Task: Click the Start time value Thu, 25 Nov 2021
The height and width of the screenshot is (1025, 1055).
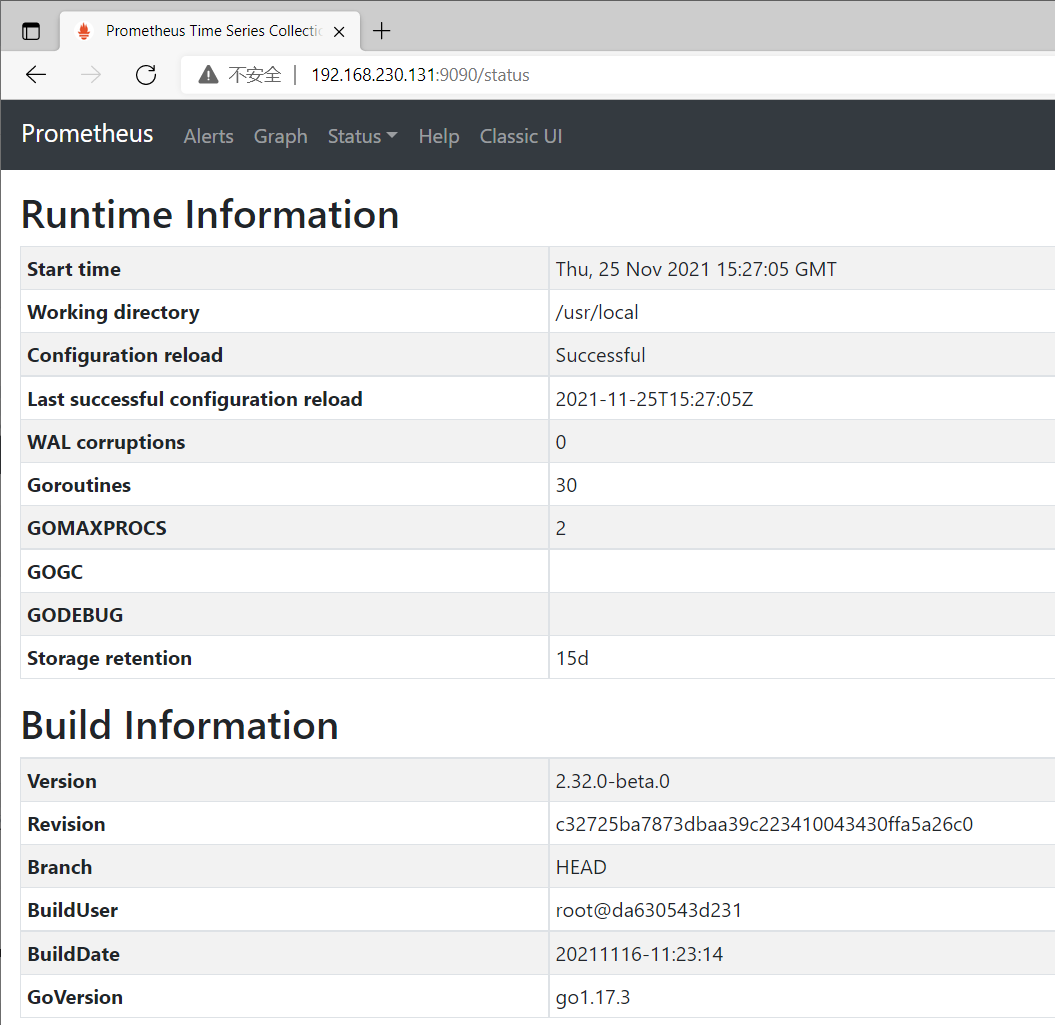Action: [696, 269]
